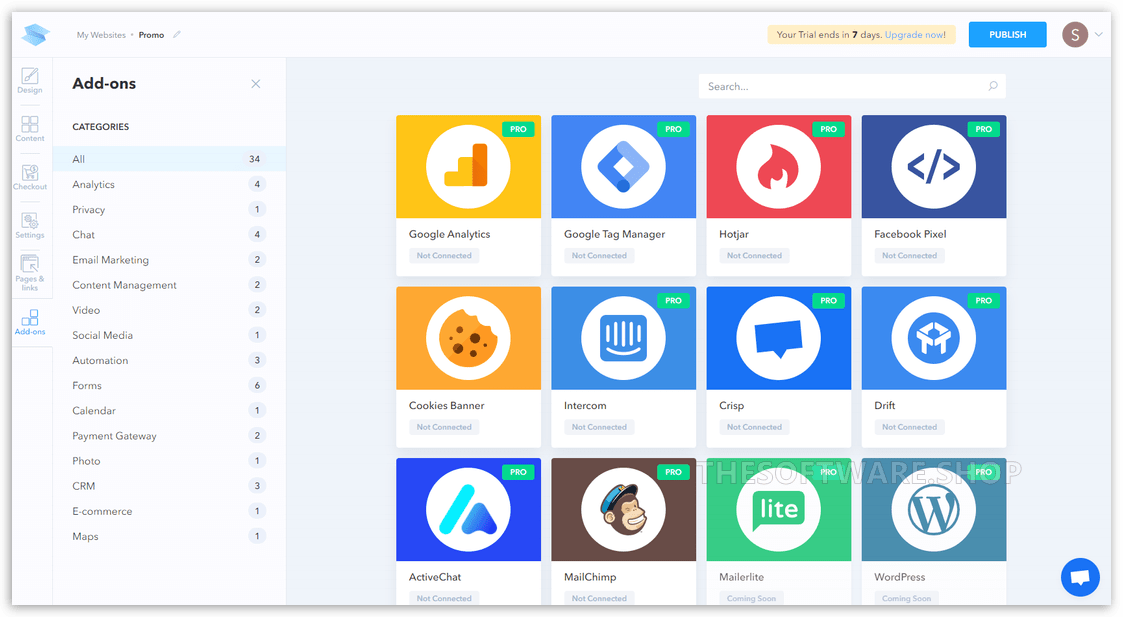Click the search magnifier icon
Viewport: 1123px width, 617px height.
(x=993, y=86)
